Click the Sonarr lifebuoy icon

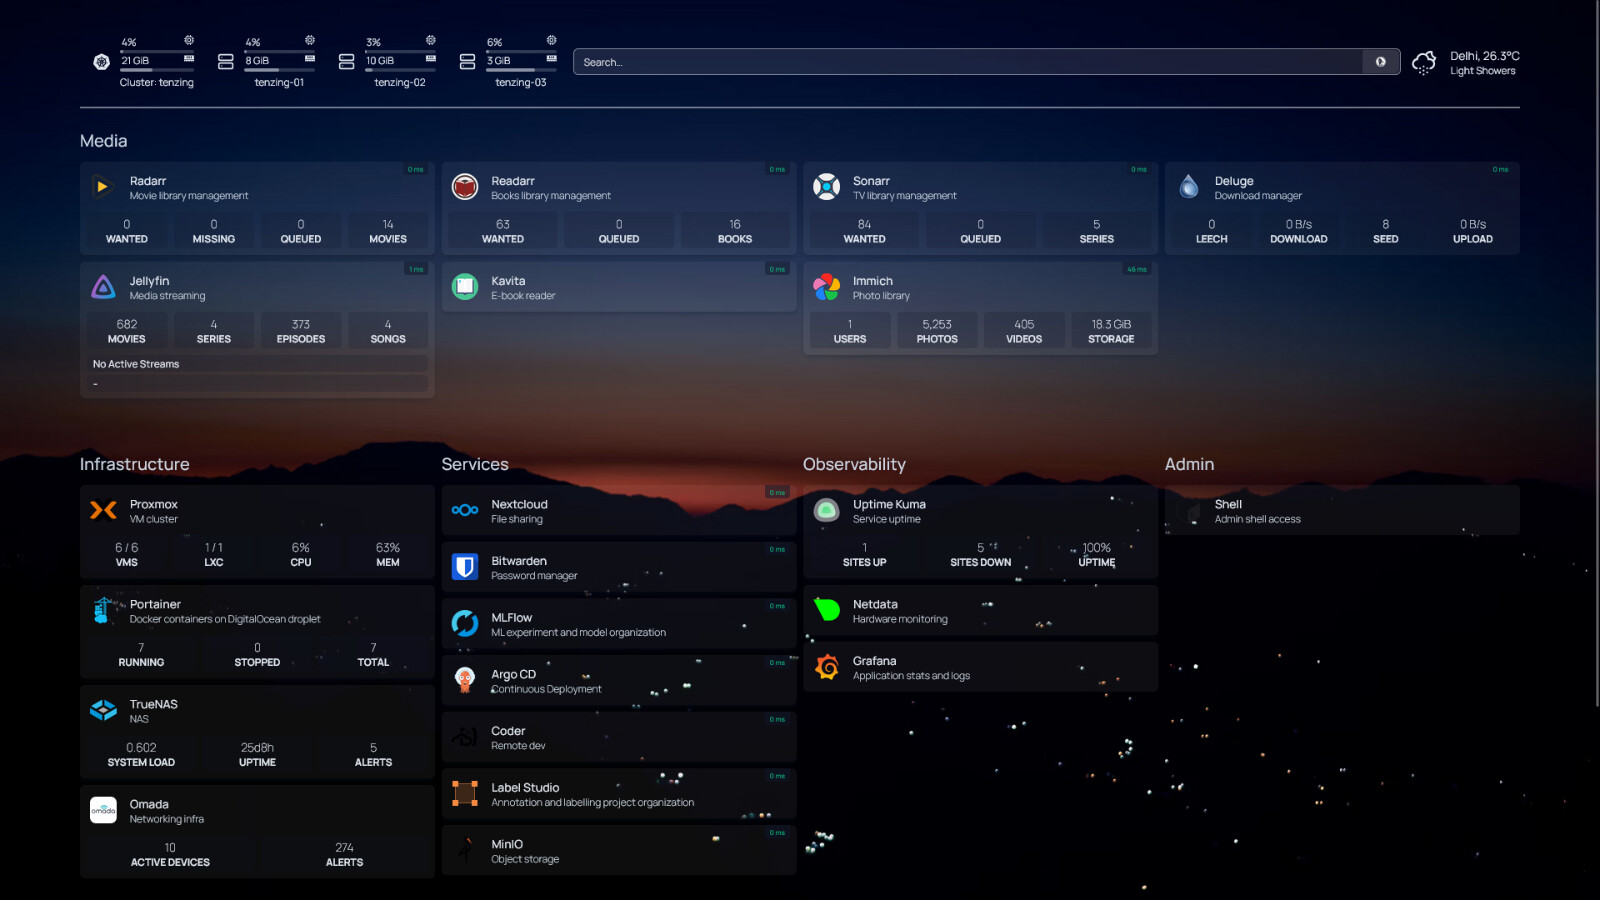coord(826,187)
